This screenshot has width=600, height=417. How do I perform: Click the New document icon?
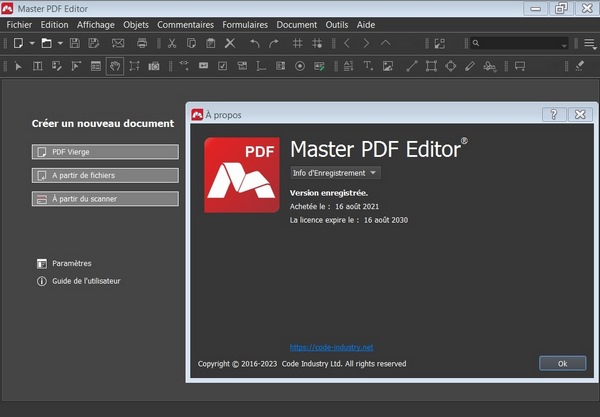coord(18,43)
